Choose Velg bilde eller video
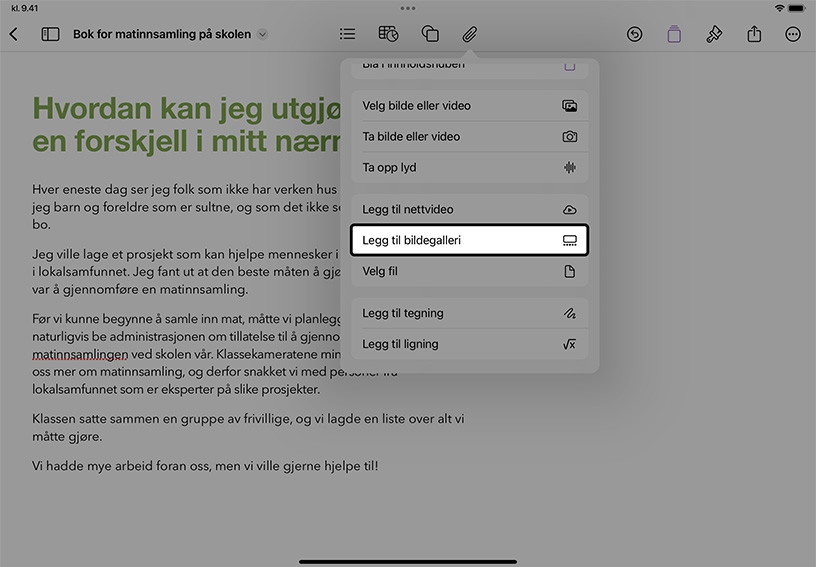 470,106
